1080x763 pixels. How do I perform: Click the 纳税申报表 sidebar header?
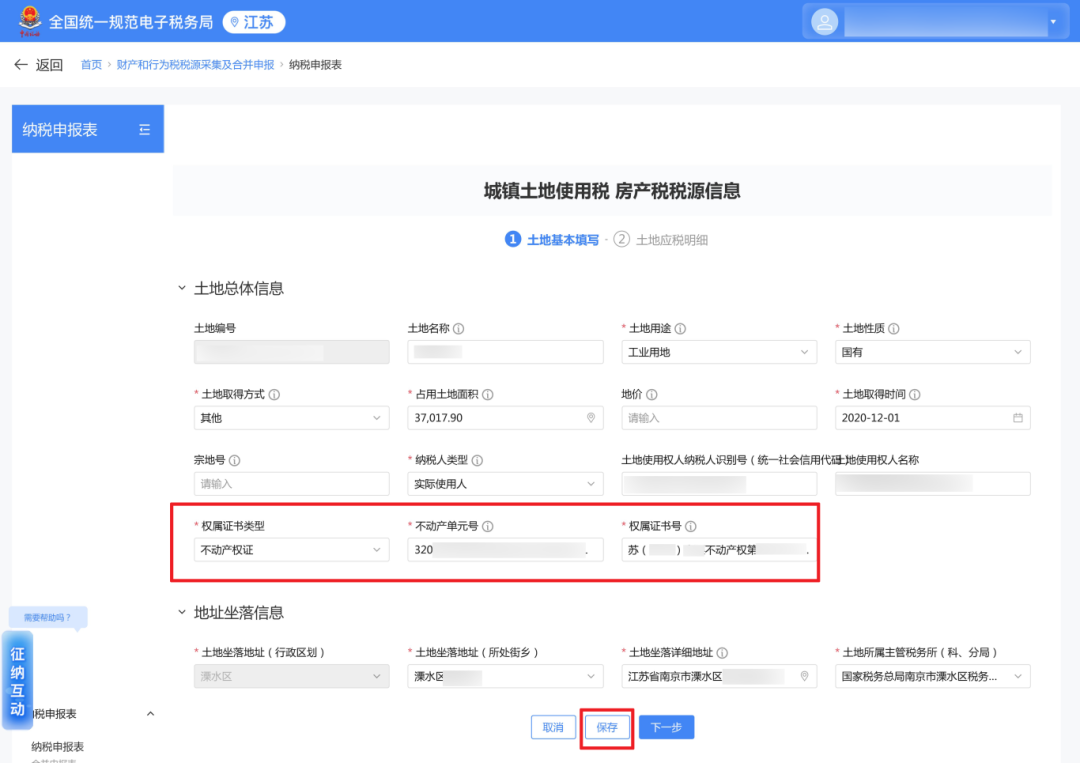tap(87, 129)
